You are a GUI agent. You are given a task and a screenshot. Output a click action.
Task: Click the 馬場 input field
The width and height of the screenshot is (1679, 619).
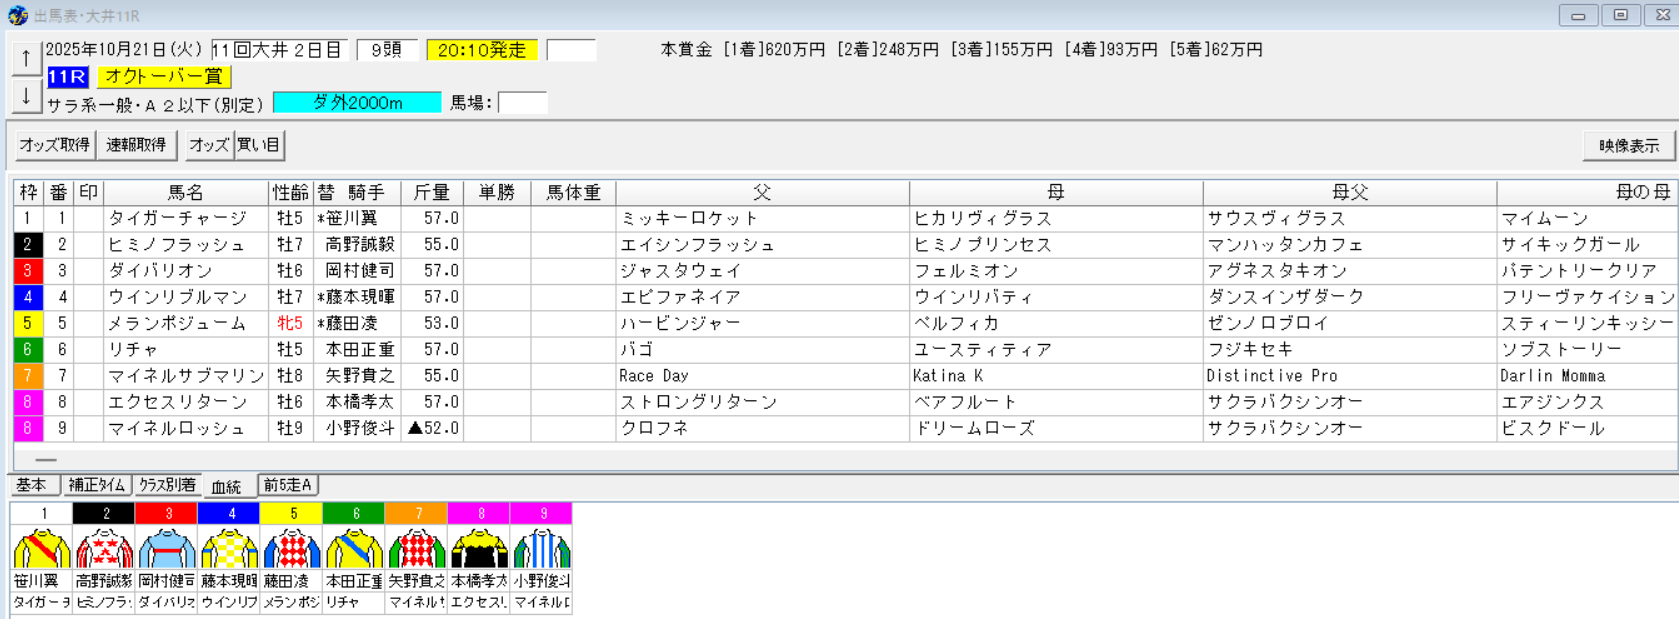click(522, 103)
